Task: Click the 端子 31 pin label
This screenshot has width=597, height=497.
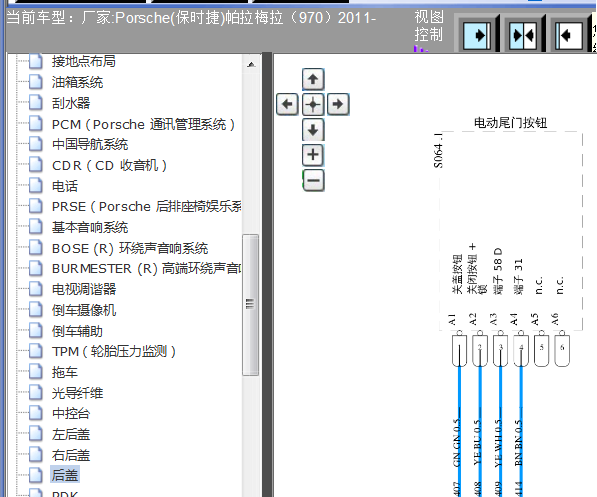Action: [518, 277]
